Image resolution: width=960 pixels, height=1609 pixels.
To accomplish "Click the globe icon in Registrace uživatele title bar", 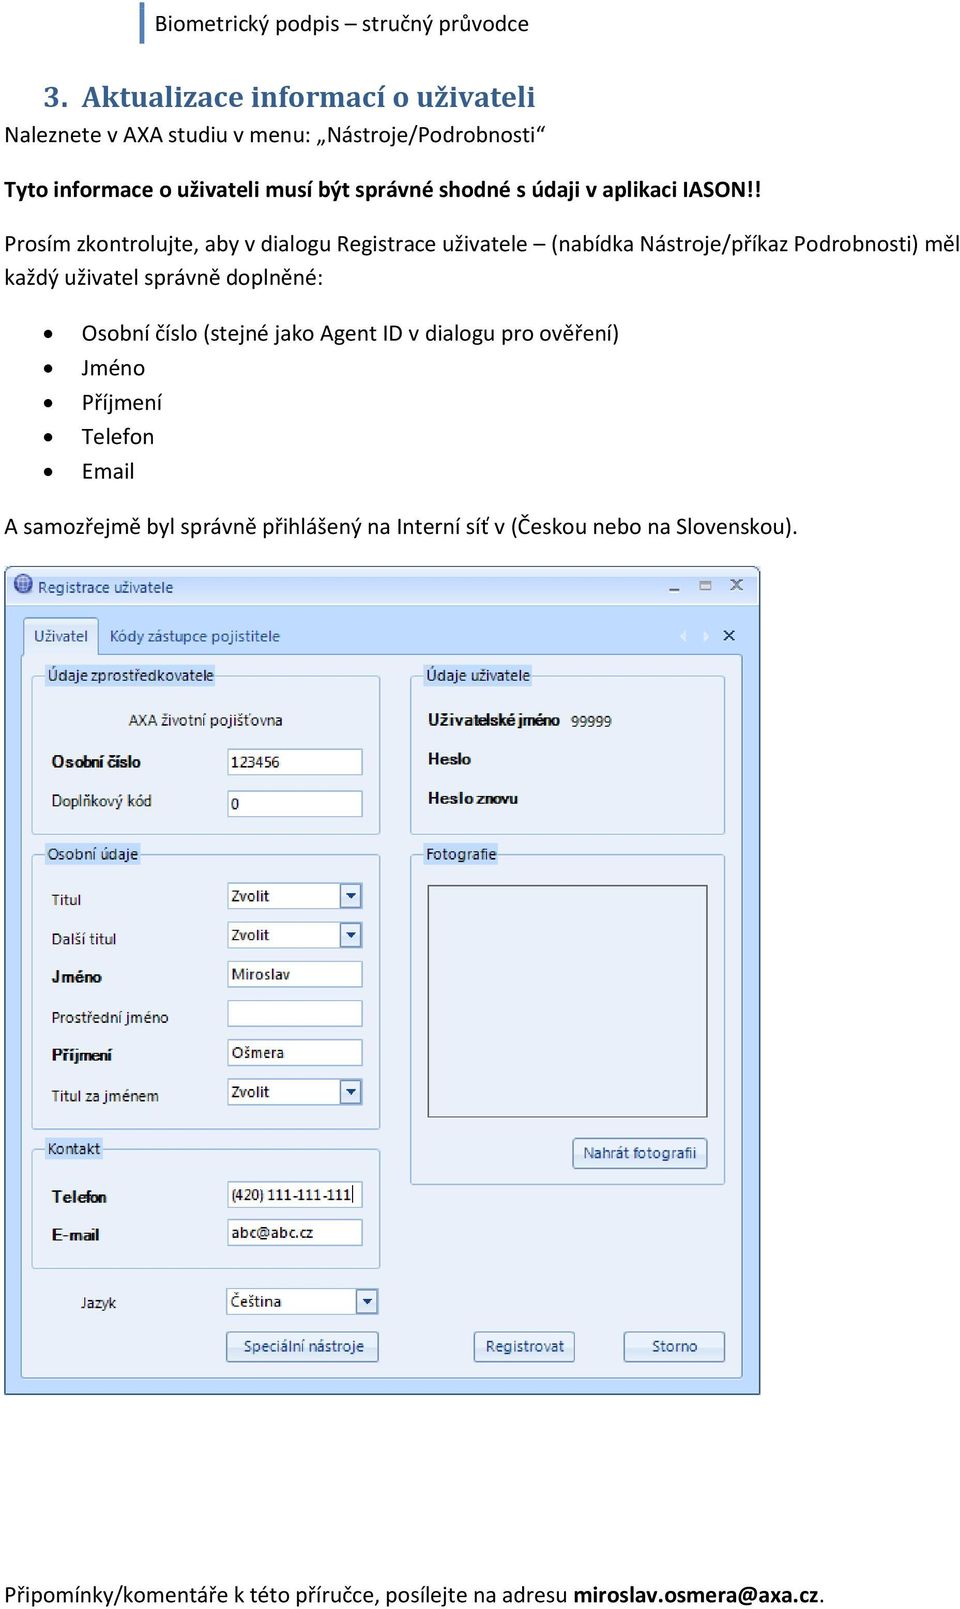I will click(x=23, y=585).
